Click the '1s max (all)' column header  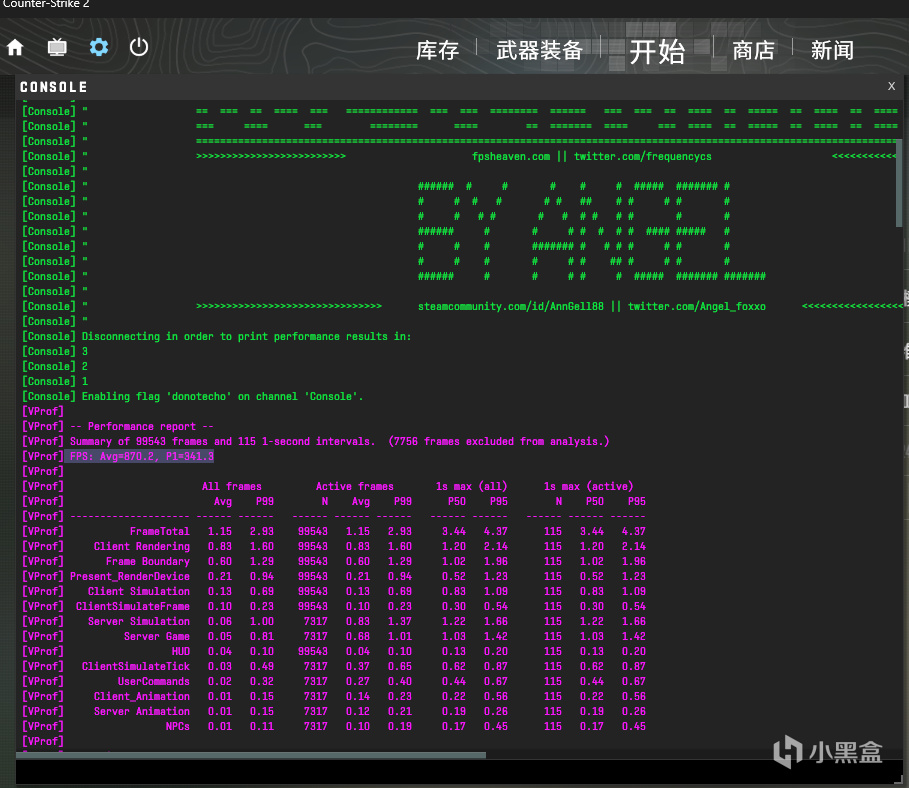471,486
